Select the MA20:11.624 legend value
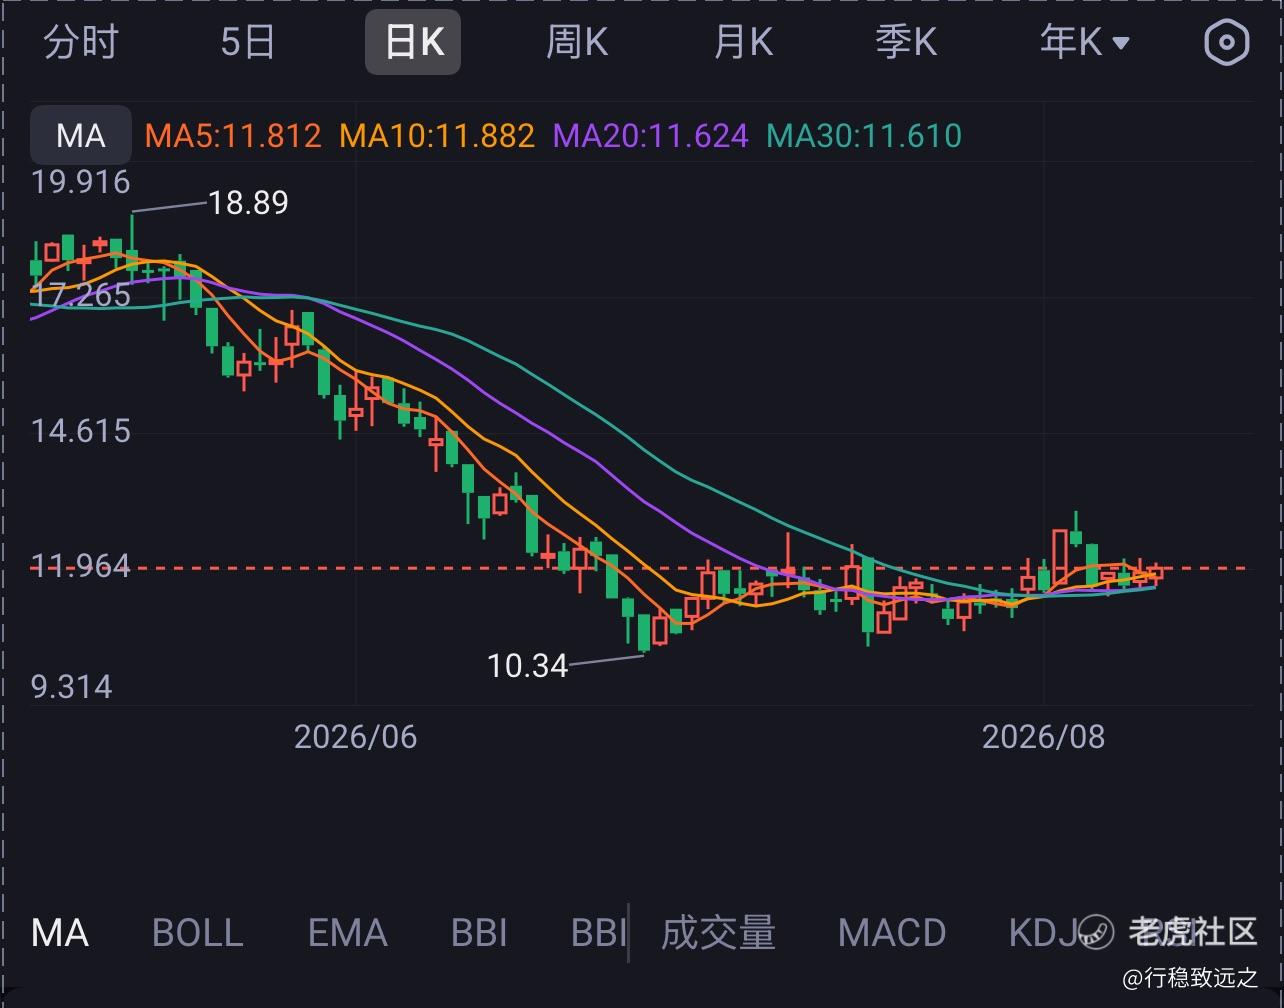 pos(650,135)
